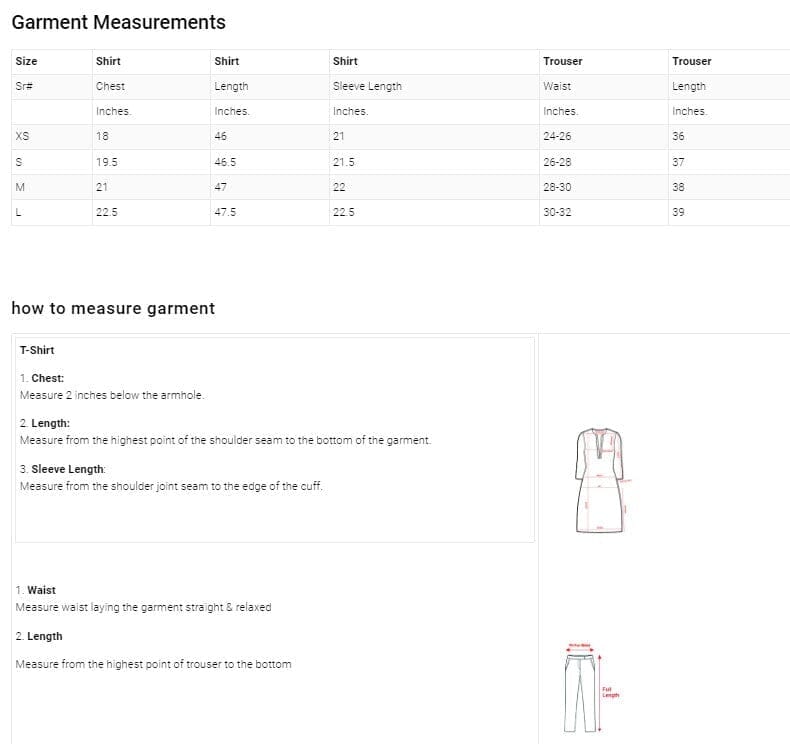Click the kurta shirt measurement diagram

coord(599,481)
